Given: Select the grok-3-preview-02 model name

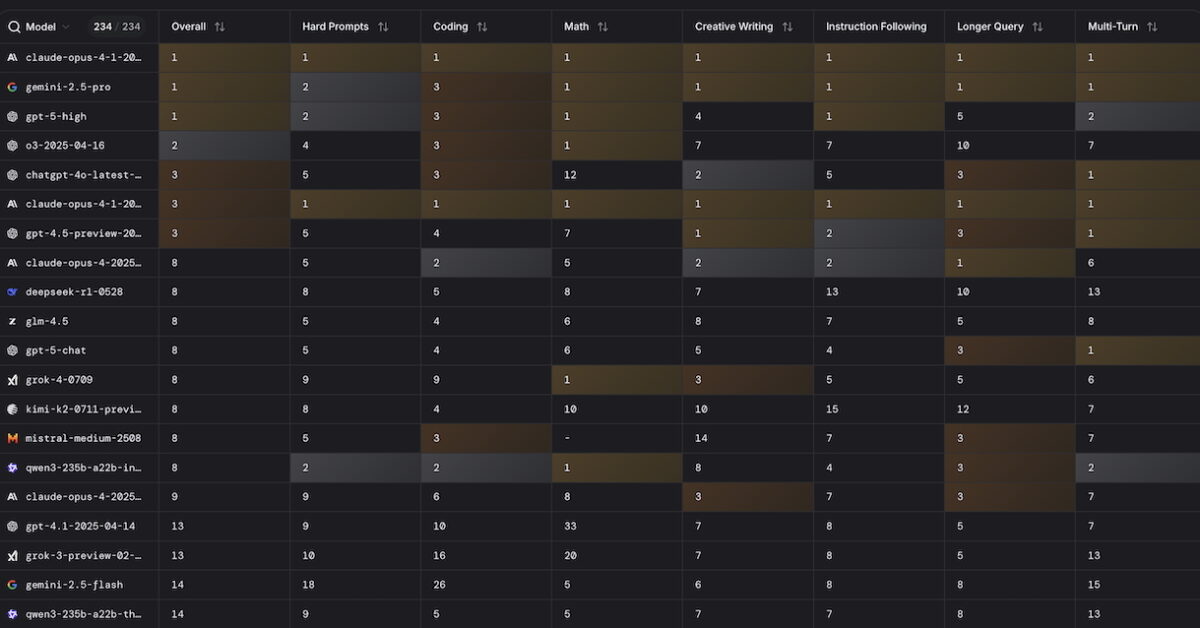Looking at the screenshot, I should pos(84,555).
